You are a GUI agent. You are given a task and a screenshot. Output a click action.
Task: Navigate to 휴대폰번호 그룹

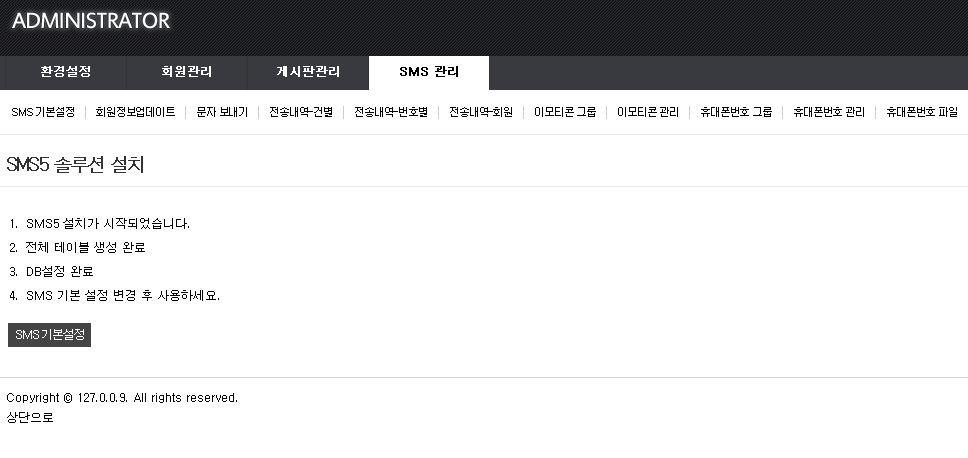[736, 112]
